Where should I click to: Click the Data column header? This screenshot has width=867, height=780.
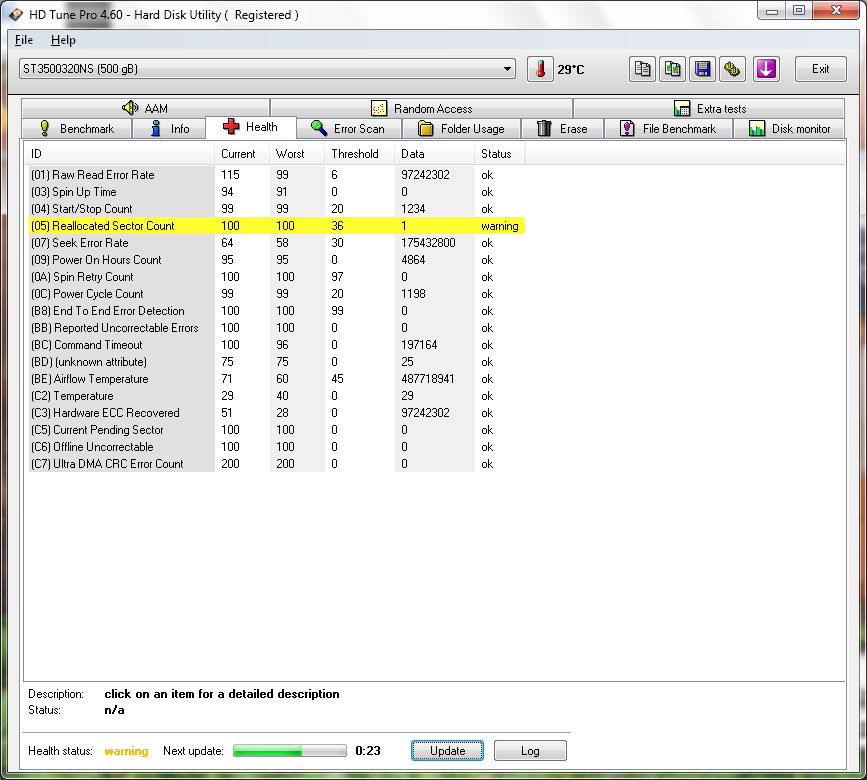click(435, 154)
